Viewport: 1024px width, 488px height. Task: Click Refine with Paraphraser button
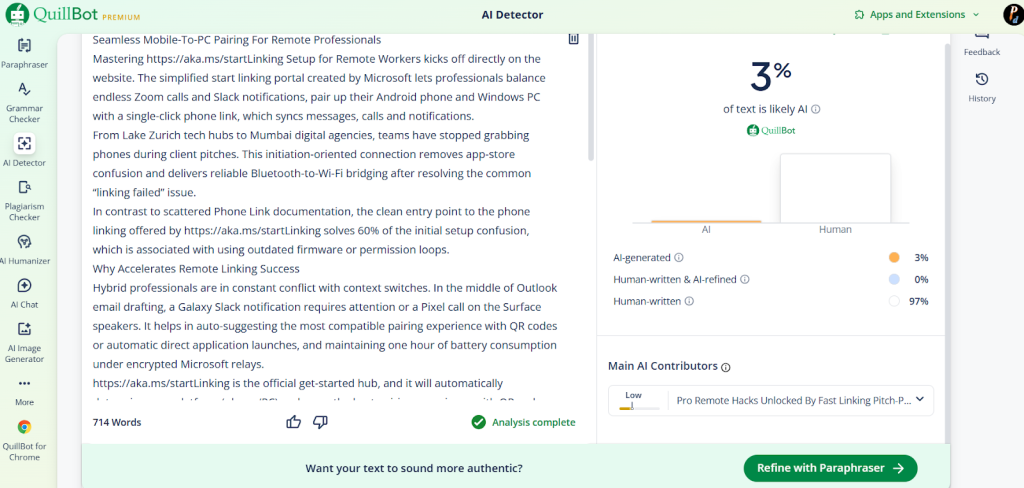(x=829, y=468)
